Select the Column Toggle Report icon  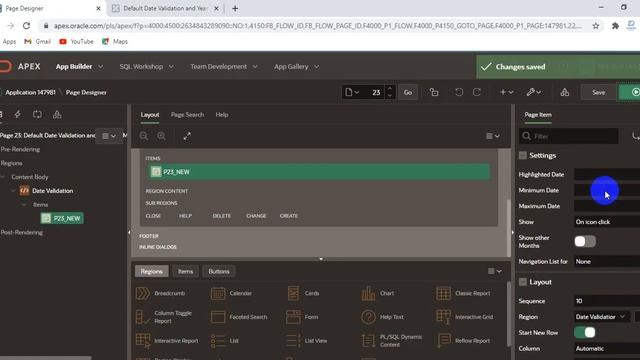coord(143,317)
